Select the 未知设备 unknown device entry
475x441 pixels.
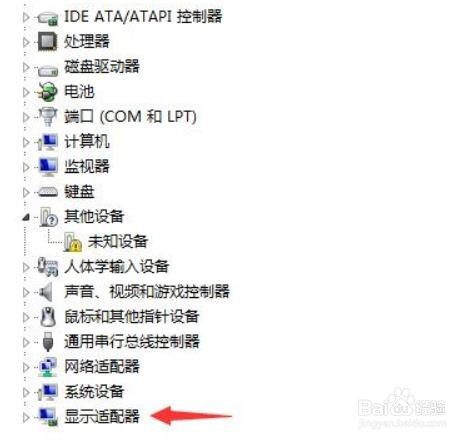pos(118,241)
